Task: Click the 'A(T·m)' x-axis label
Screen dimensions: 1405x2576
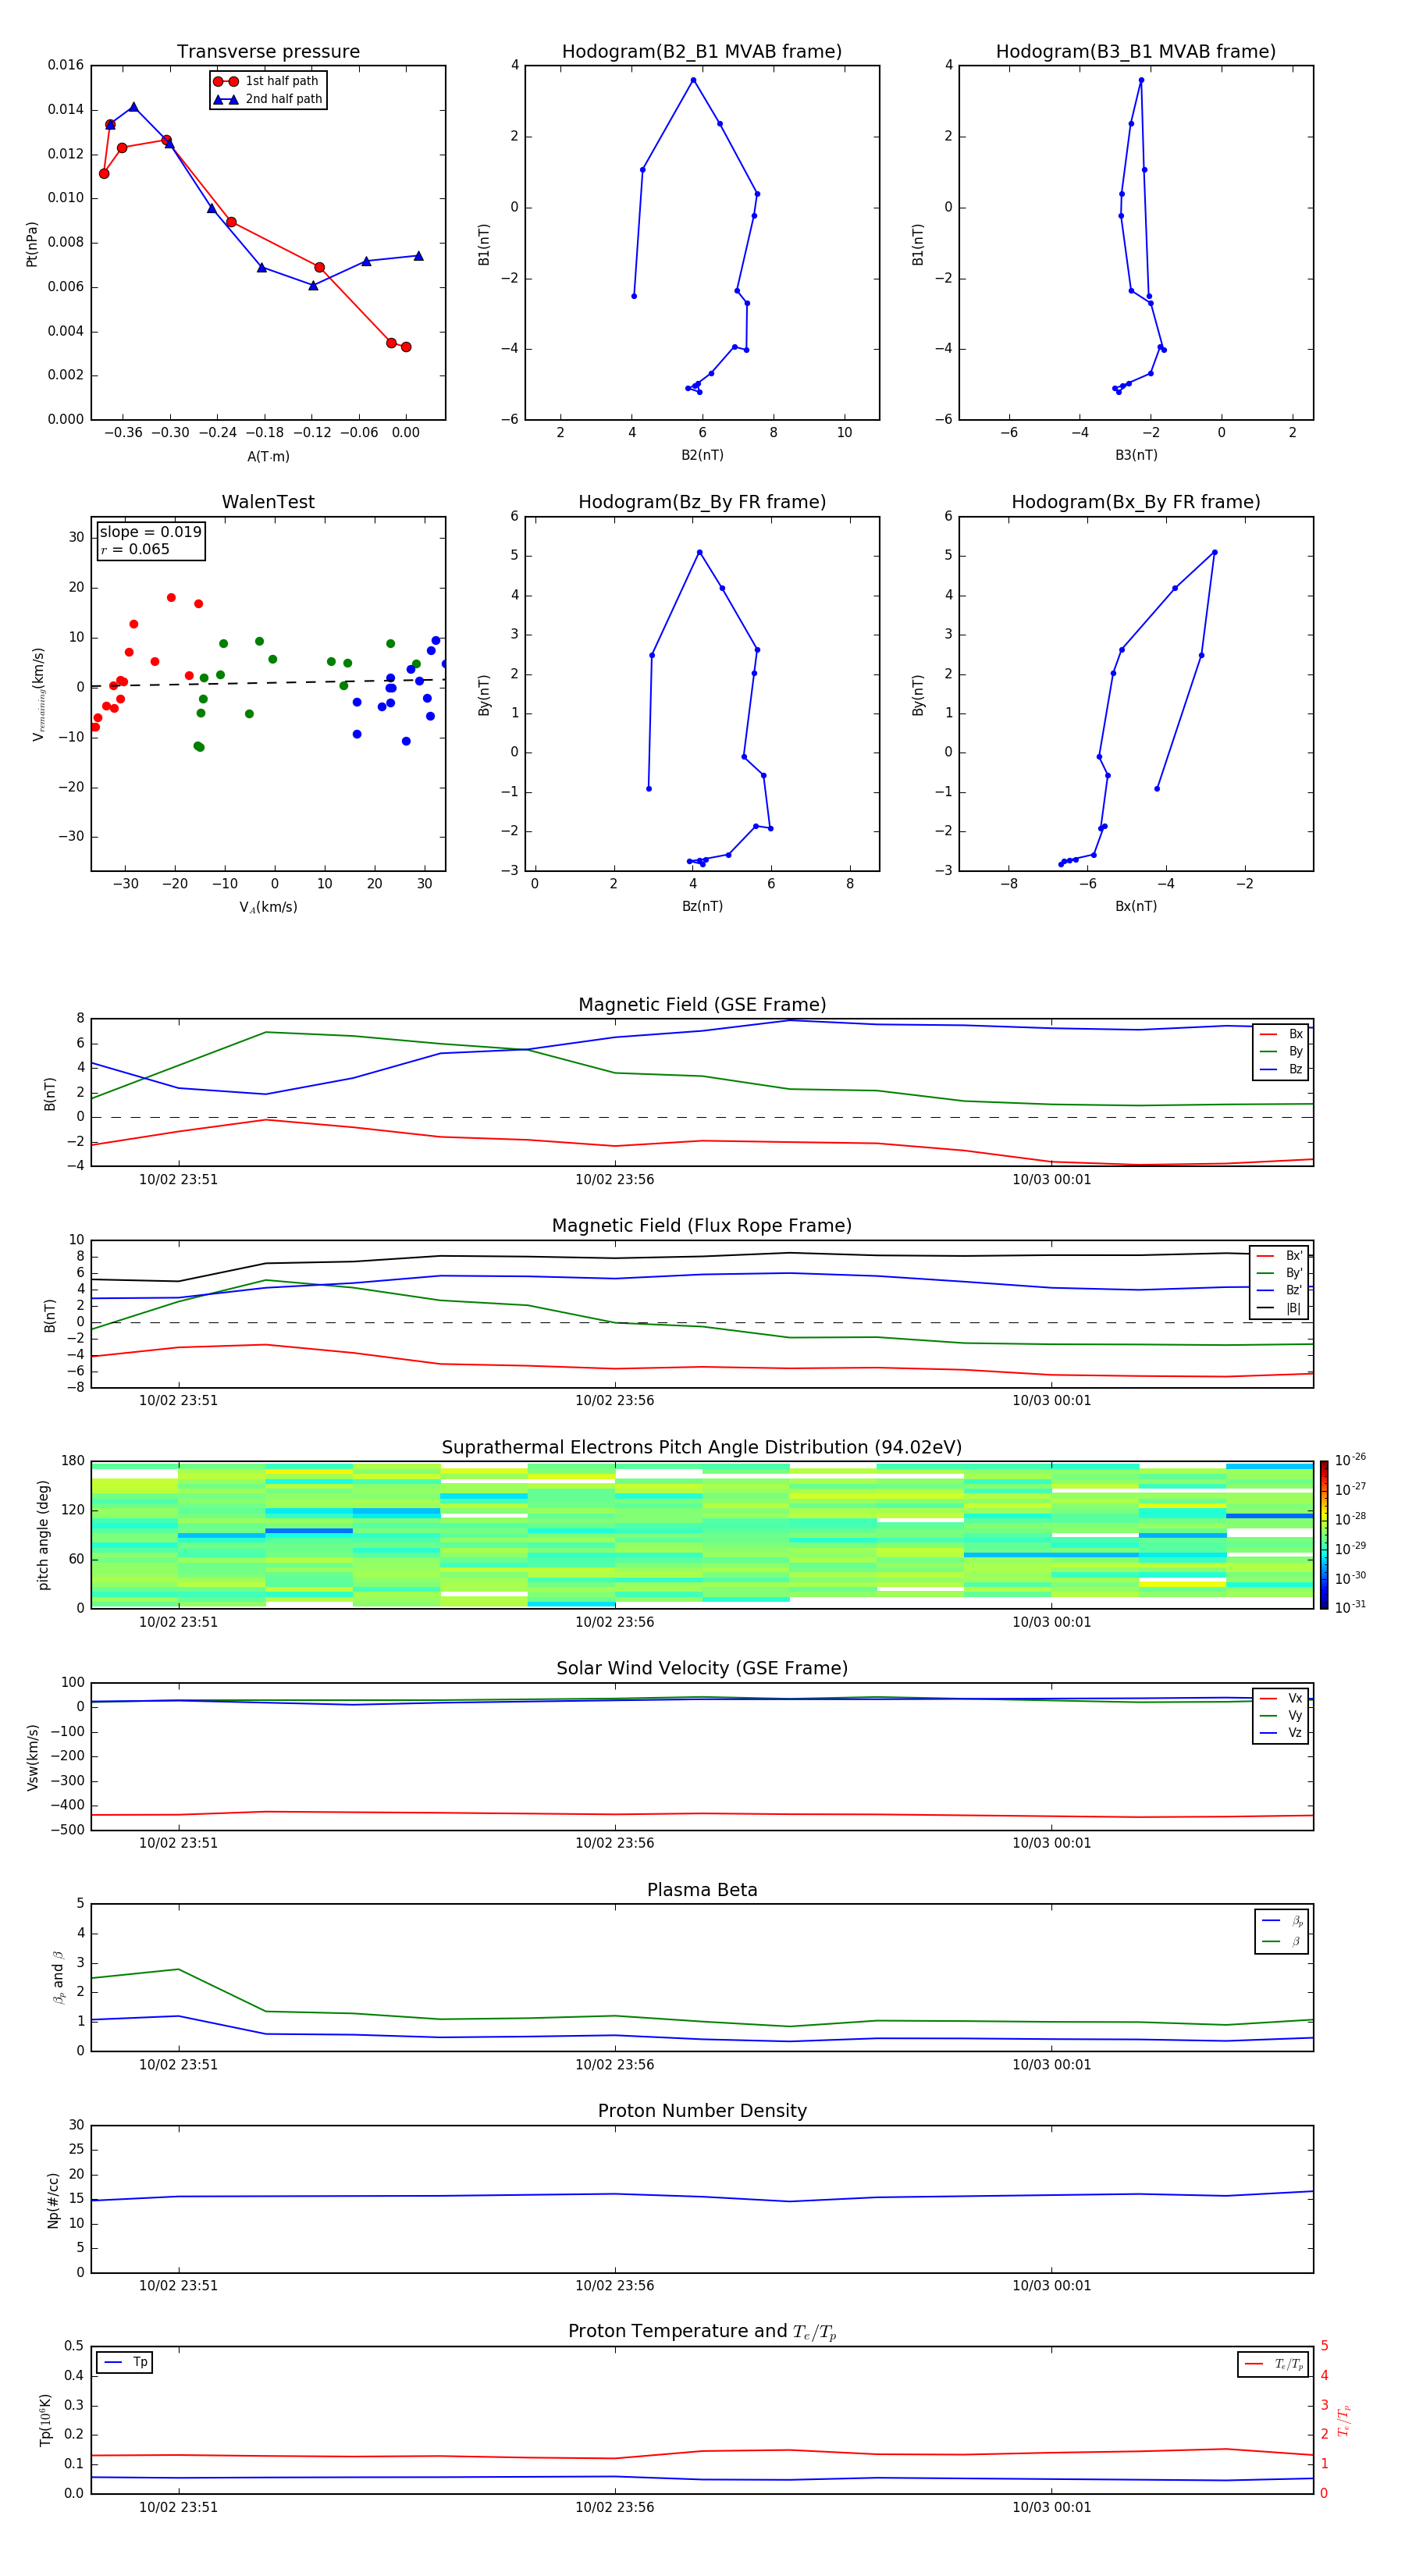Action: pos(268,457)
